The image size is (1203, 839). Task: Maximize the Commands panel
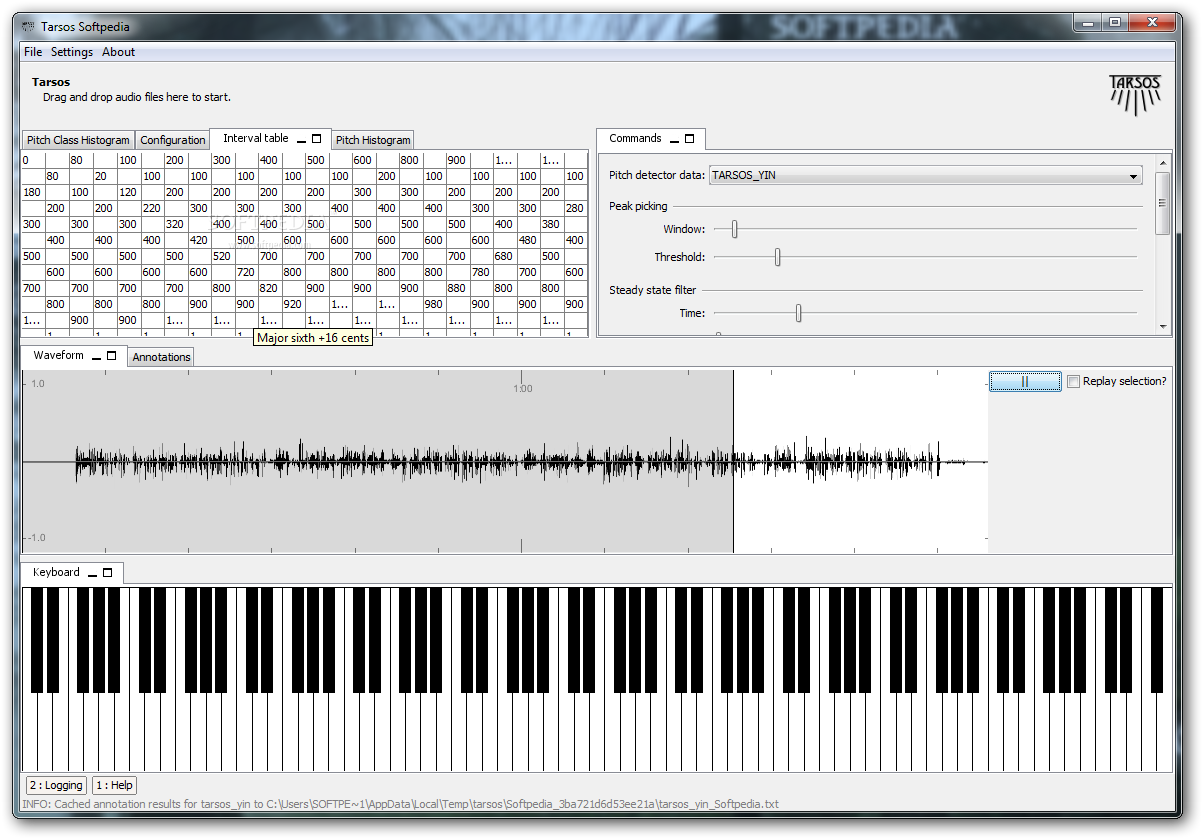(689, 139)
